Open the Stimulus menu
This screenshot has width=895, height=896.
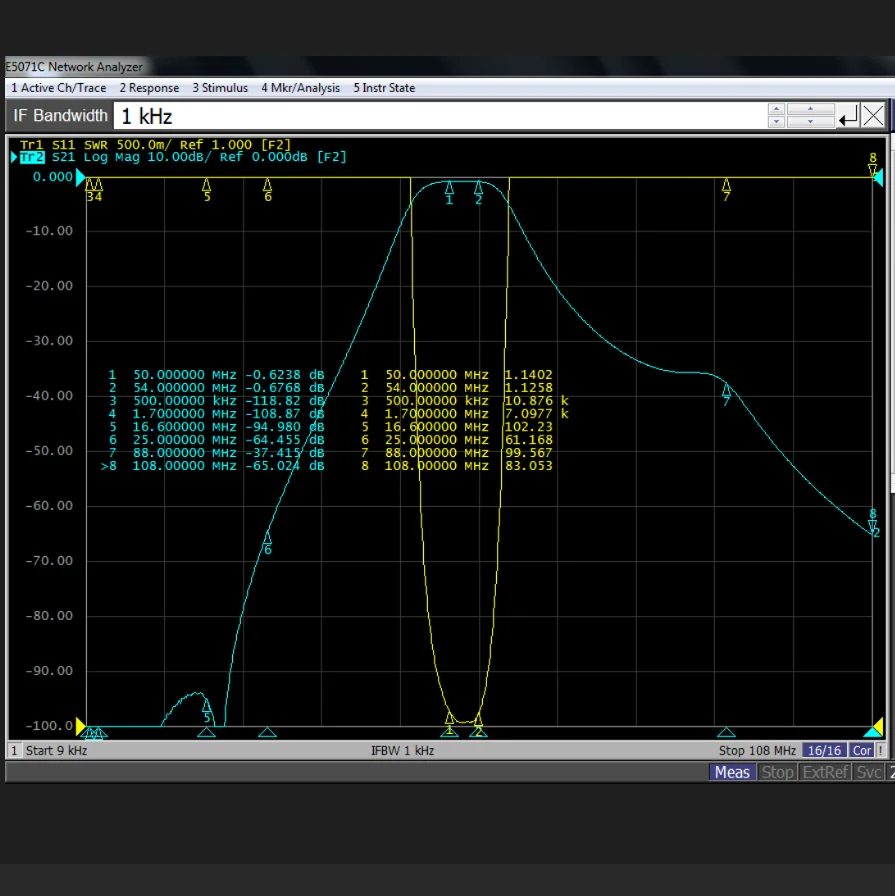(220, 88)
